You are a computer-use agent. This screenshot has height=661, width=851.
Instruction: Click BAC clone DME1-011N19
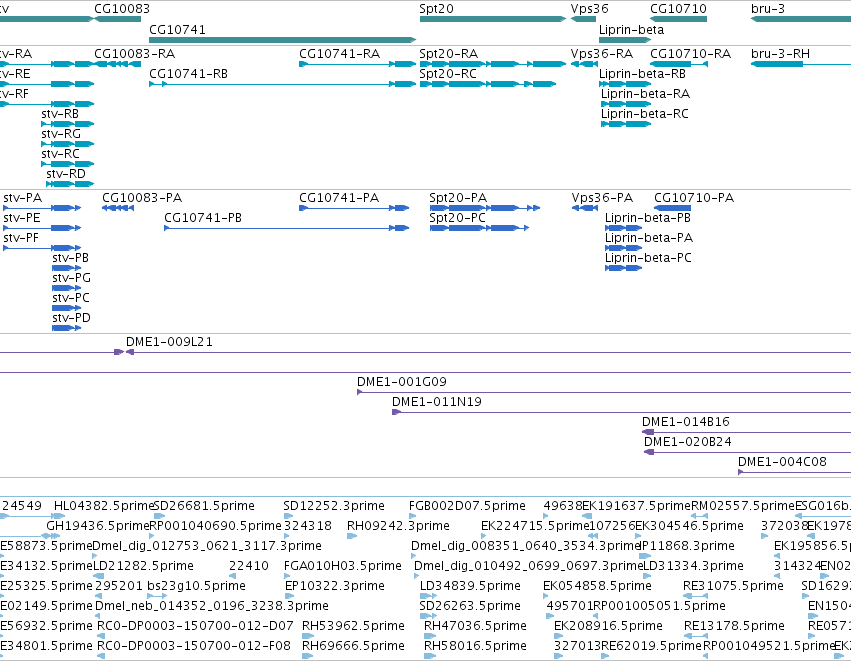click(621, 412)
